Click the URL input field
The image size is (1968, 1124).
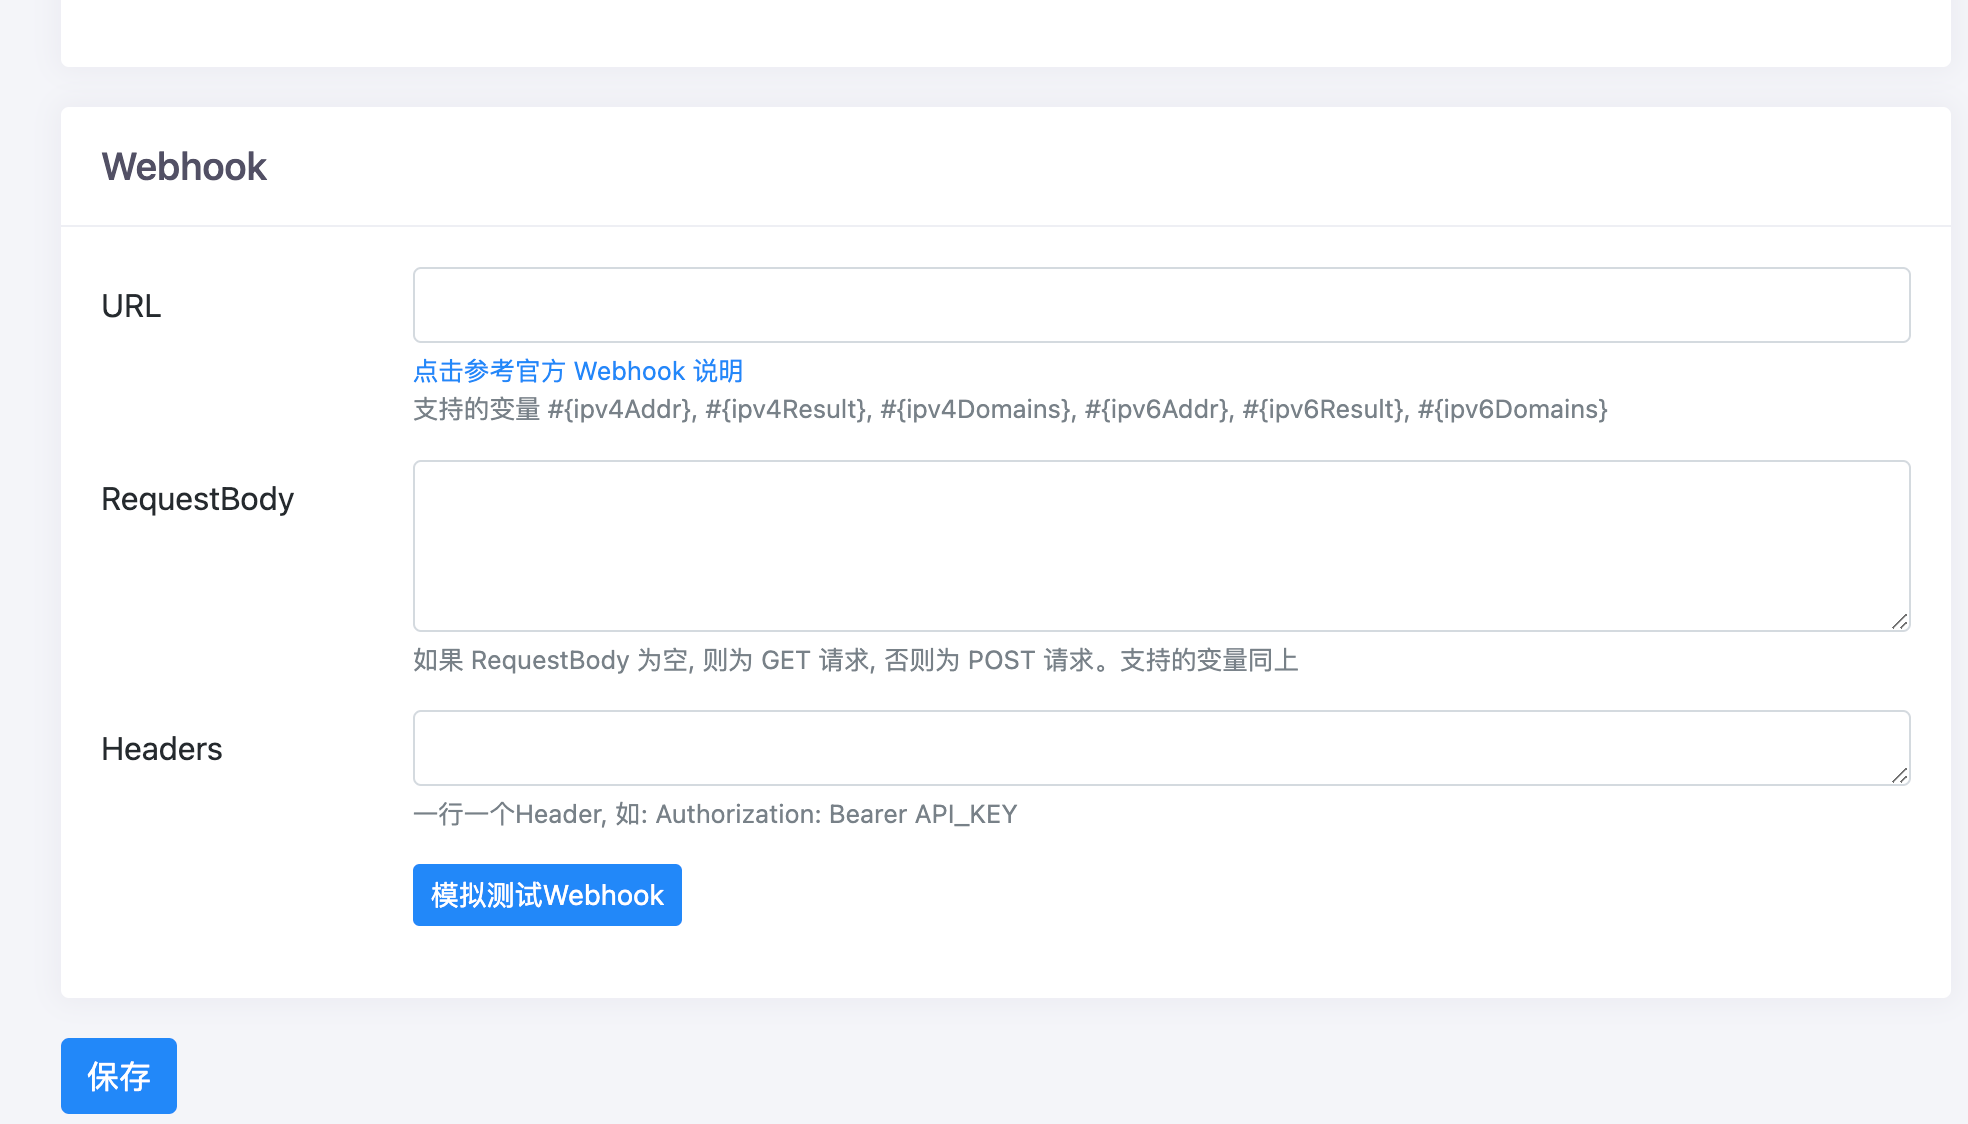tap(1160, 304)
